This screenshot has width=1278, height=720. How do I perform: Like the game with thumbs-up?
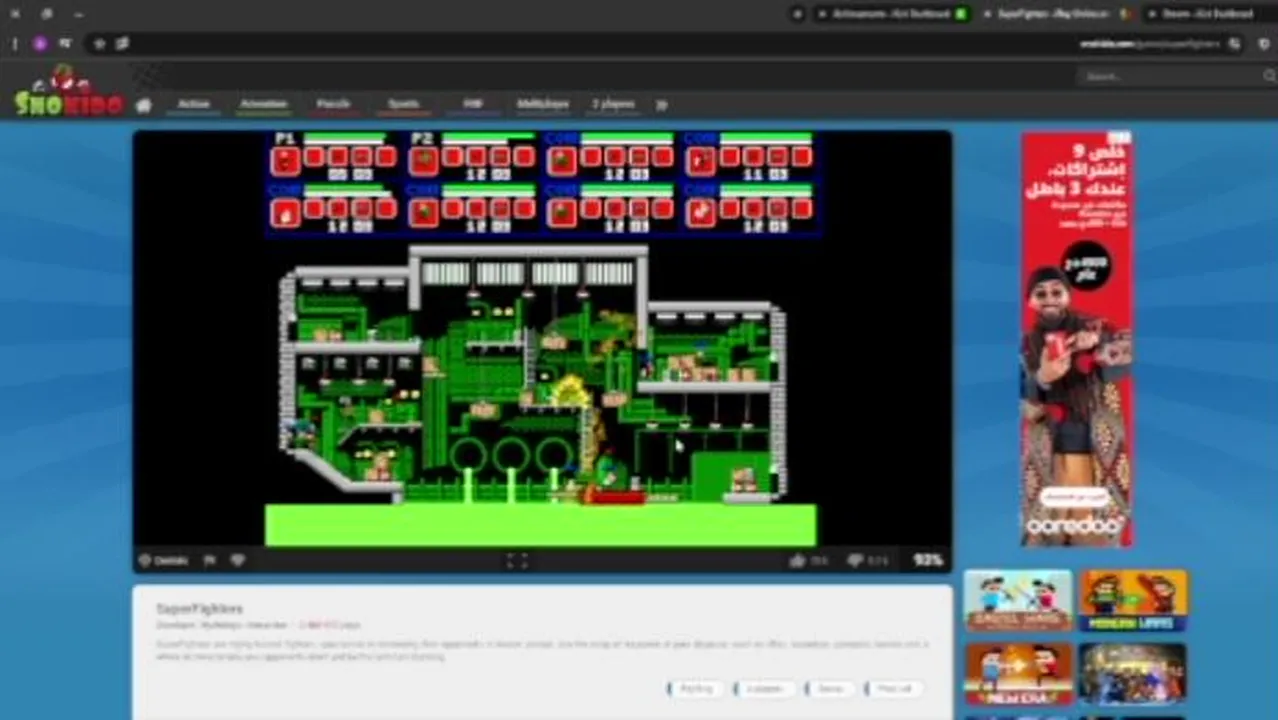pyautogui.click(x=797, y=561)
